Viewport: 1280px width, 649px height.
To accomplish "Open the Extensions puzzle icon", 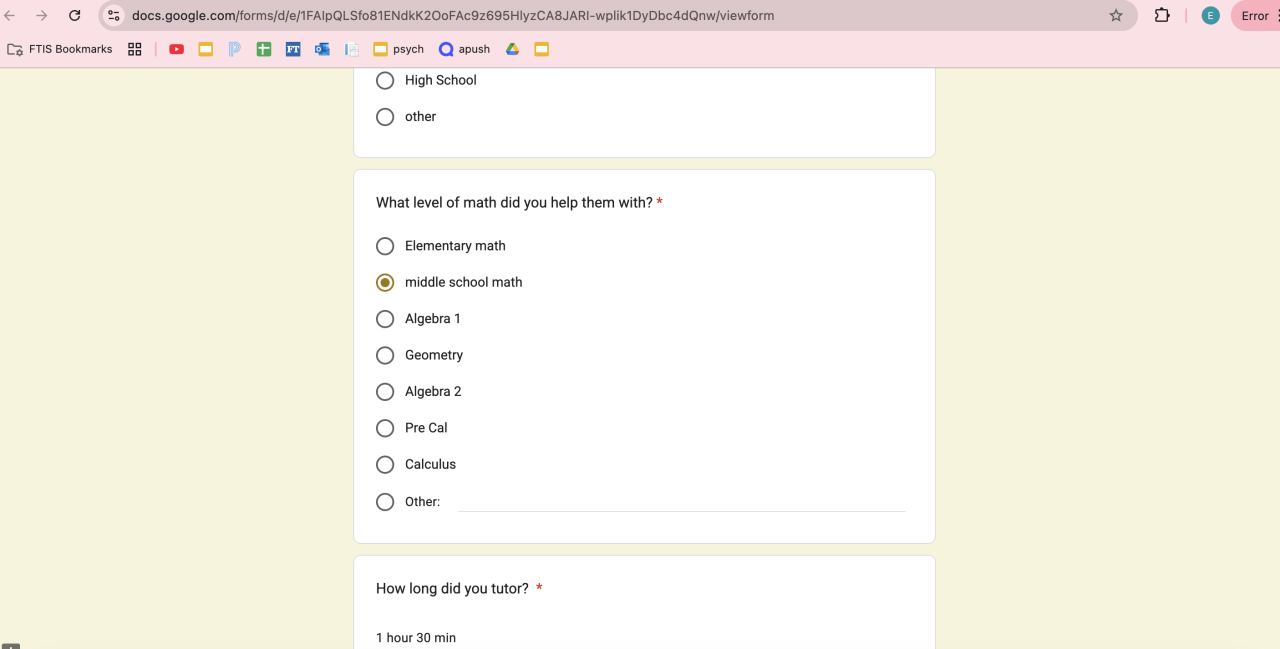I will pos(1162,16).
